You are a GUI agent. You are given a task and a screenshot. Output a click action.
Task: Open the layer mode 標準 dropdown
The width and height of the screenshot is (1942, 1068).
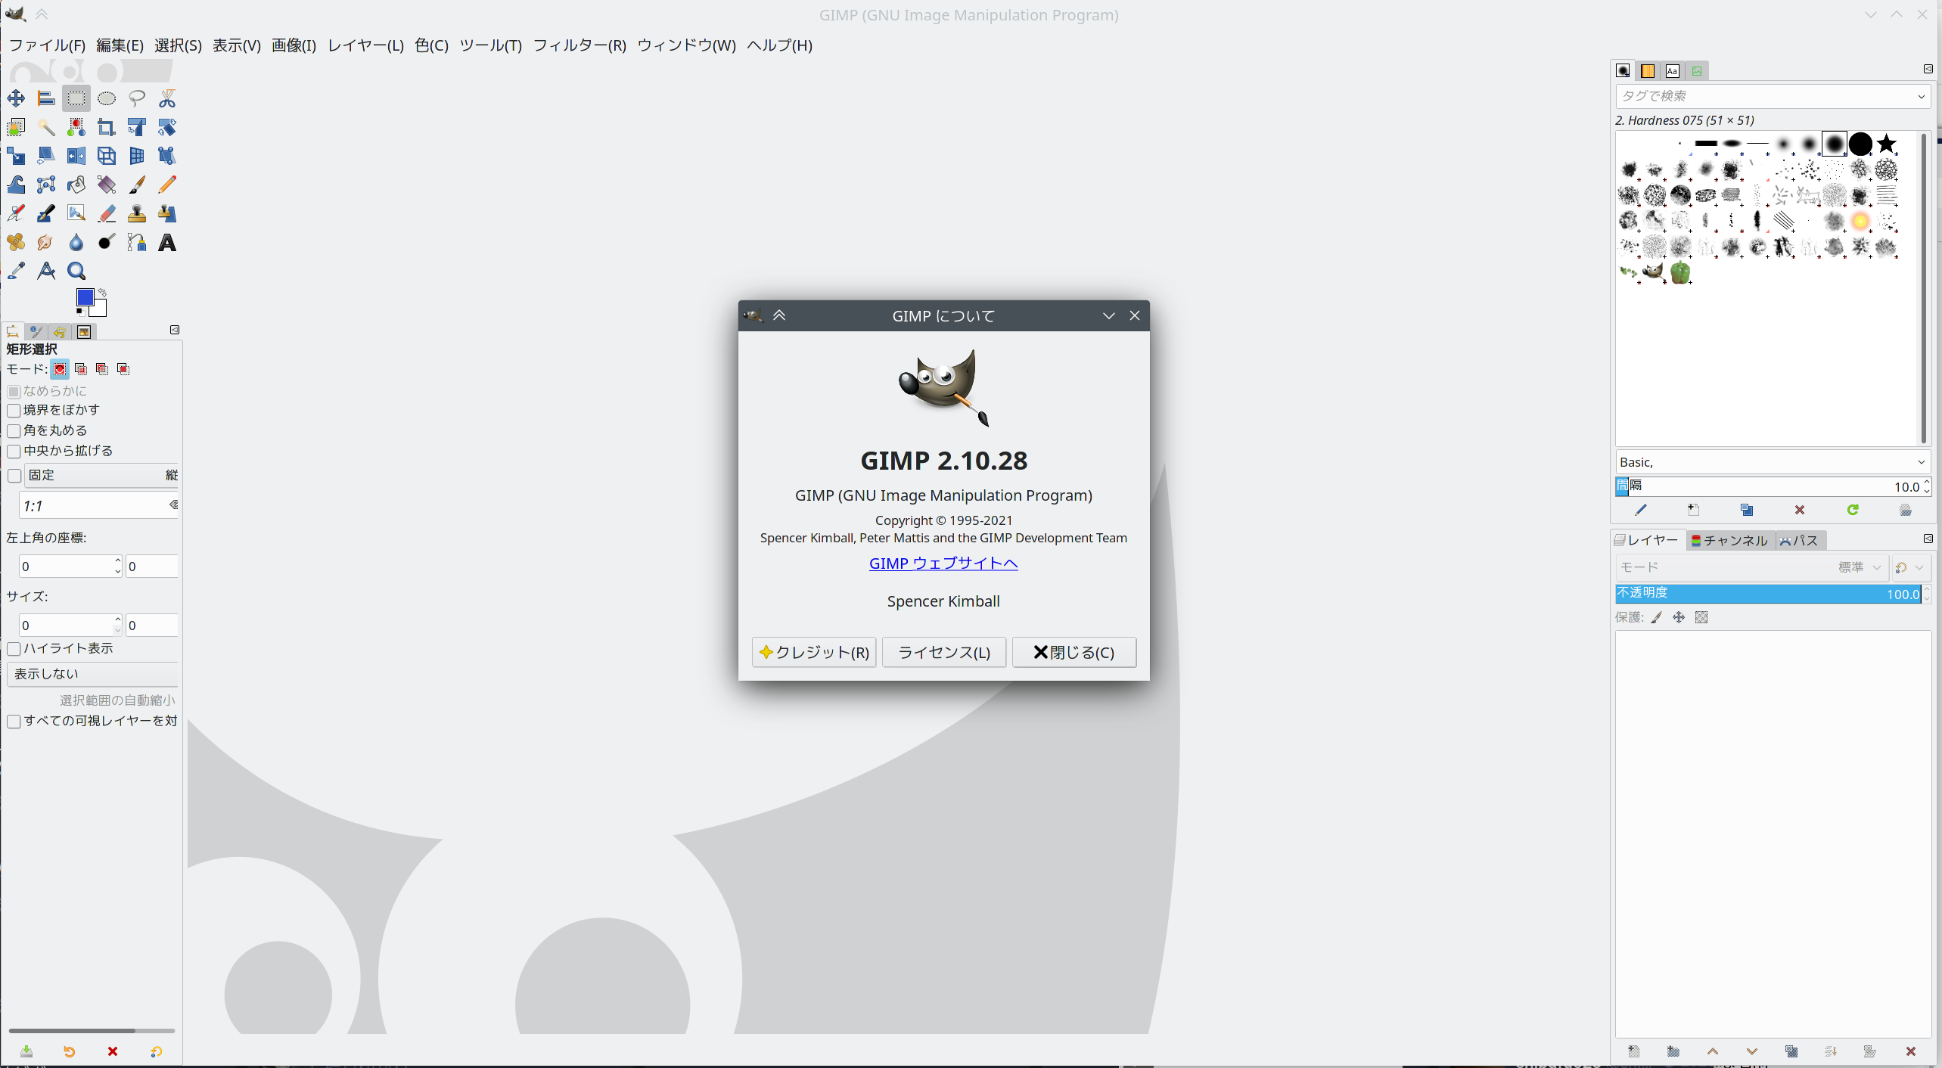tap(1860, 567)
